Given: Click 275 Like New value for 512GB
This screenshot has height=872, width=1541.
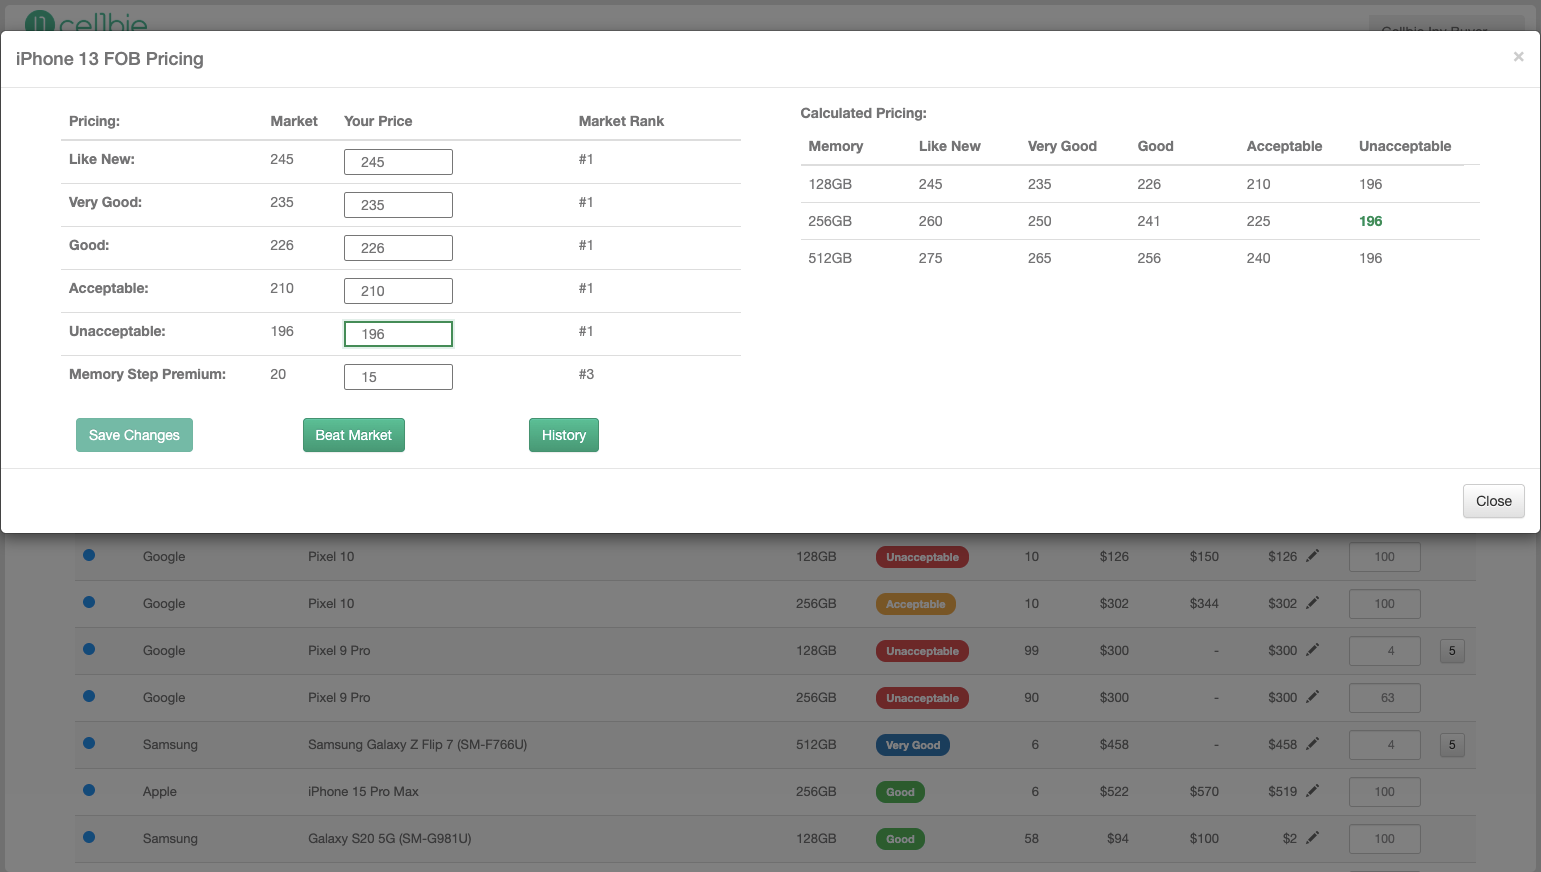Looking at the screenshot, I should point(930,258).
